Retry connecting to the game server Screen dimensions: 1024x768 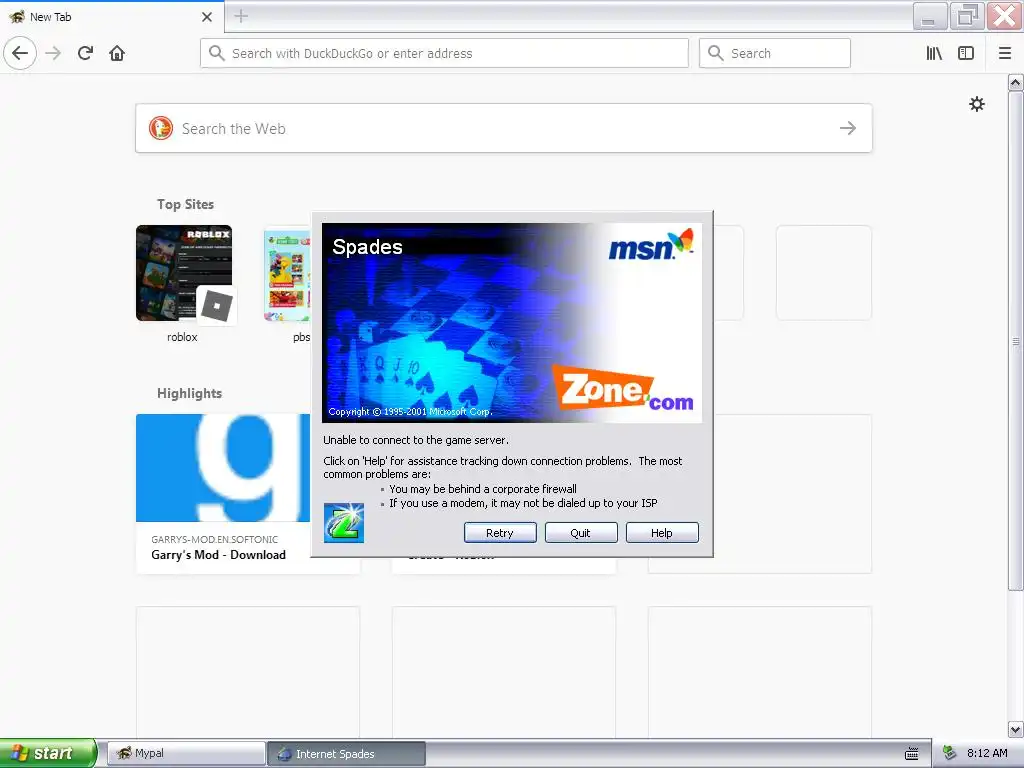500,533
